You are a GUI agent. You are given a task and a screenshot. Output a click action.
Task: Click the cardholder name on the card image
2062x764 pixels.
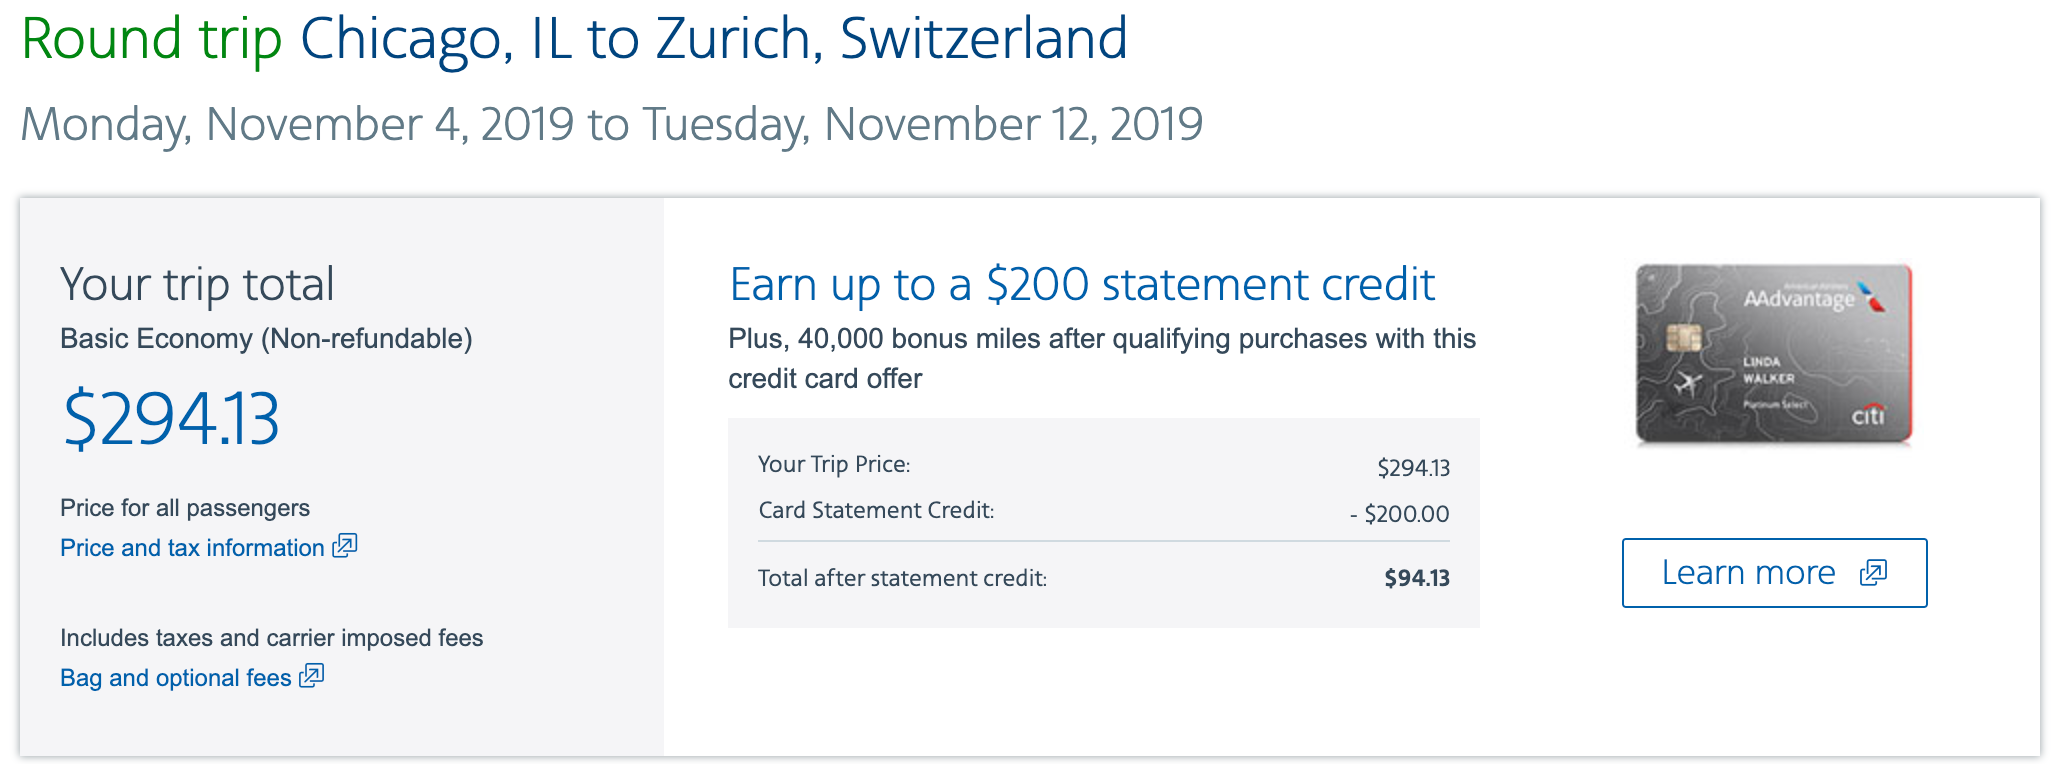coord(1768,370)
